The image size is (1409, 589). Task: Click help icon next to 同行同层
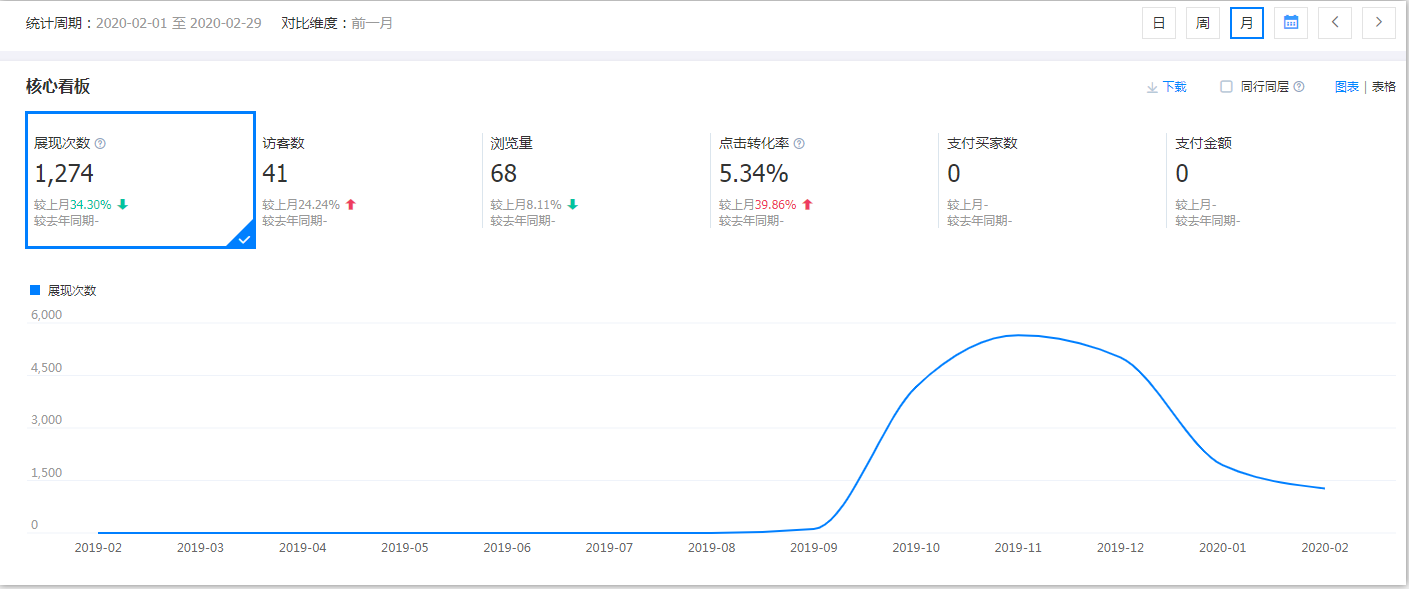1299,87
